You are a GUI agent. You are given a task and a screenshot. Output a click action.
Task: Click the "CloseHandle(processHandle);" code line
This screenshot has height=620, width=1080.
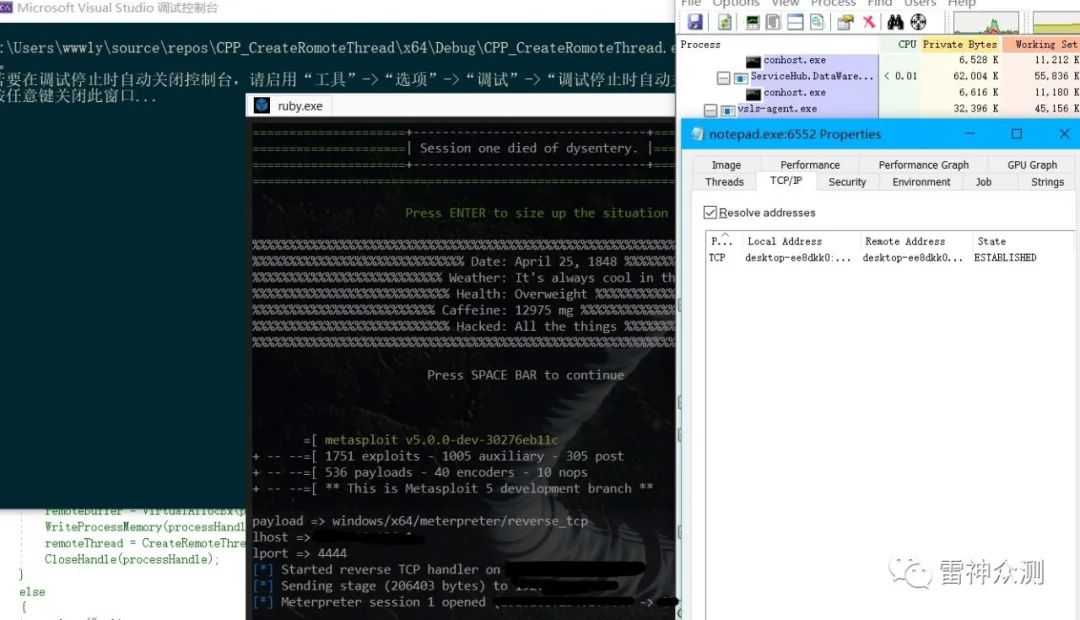pyautogui.click(x=132, y=559)
